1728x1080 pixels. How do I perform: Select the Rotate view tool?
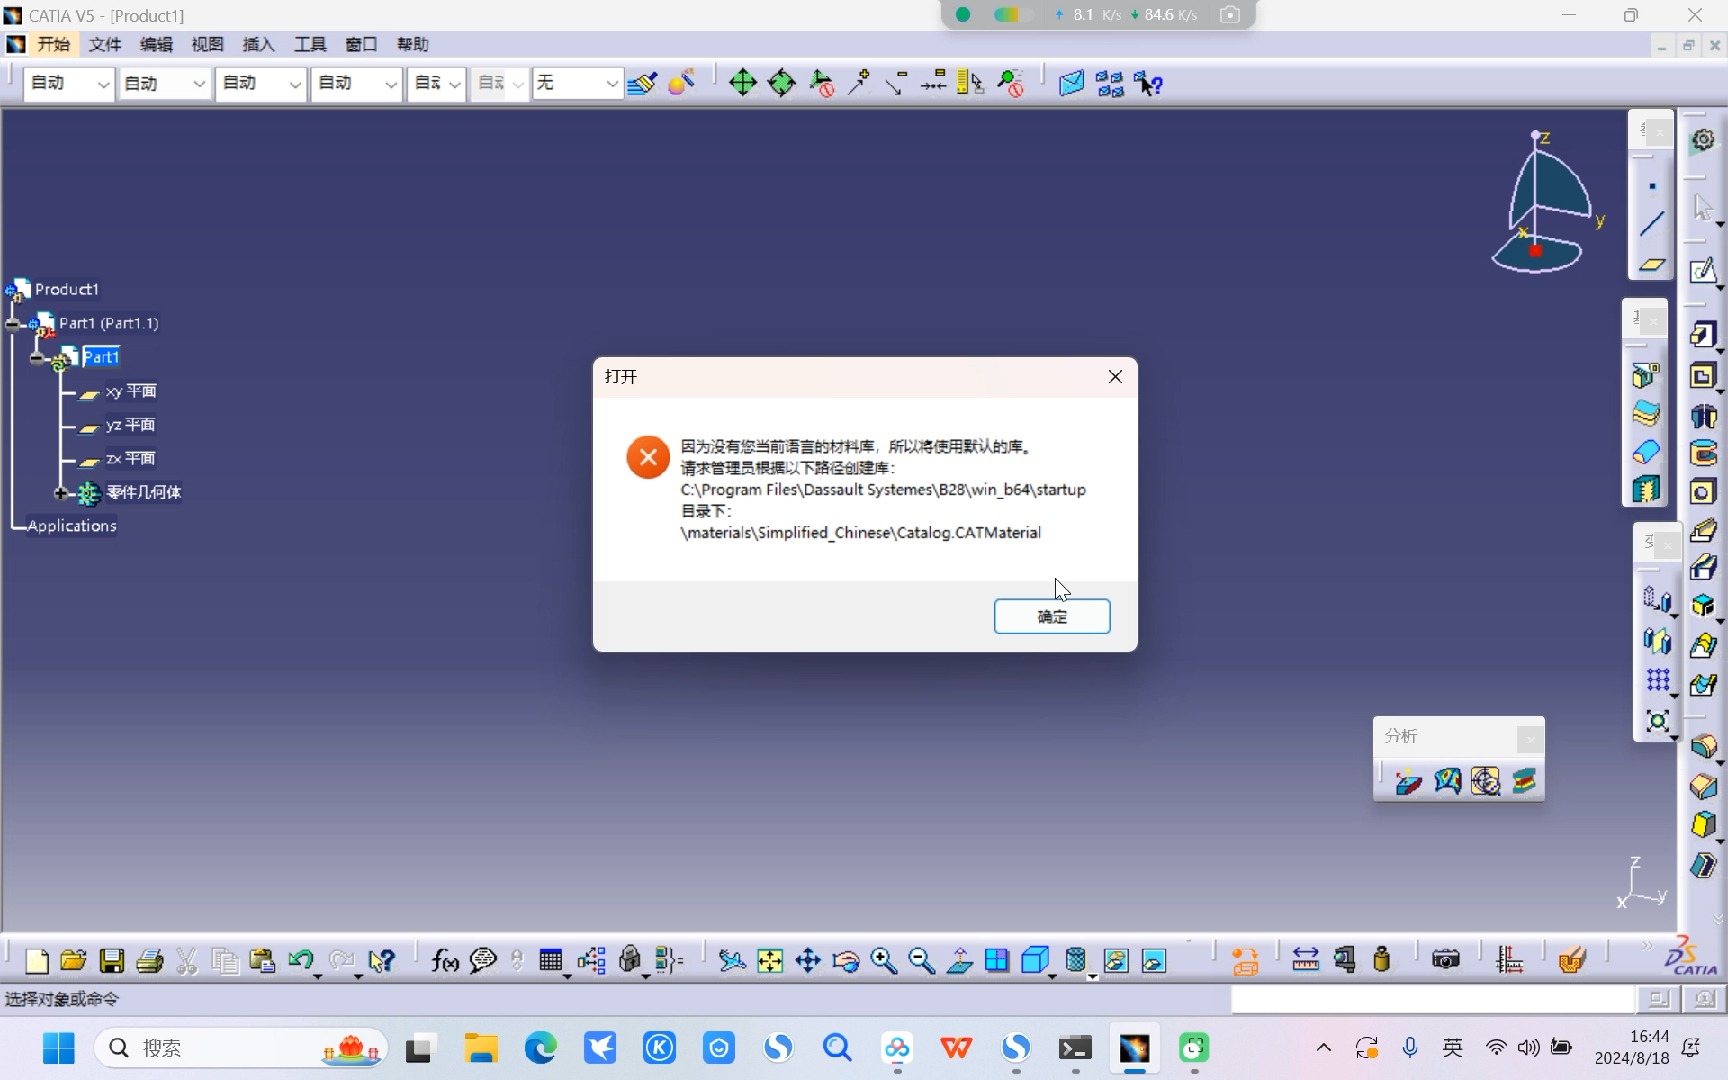tap(846, 961)
